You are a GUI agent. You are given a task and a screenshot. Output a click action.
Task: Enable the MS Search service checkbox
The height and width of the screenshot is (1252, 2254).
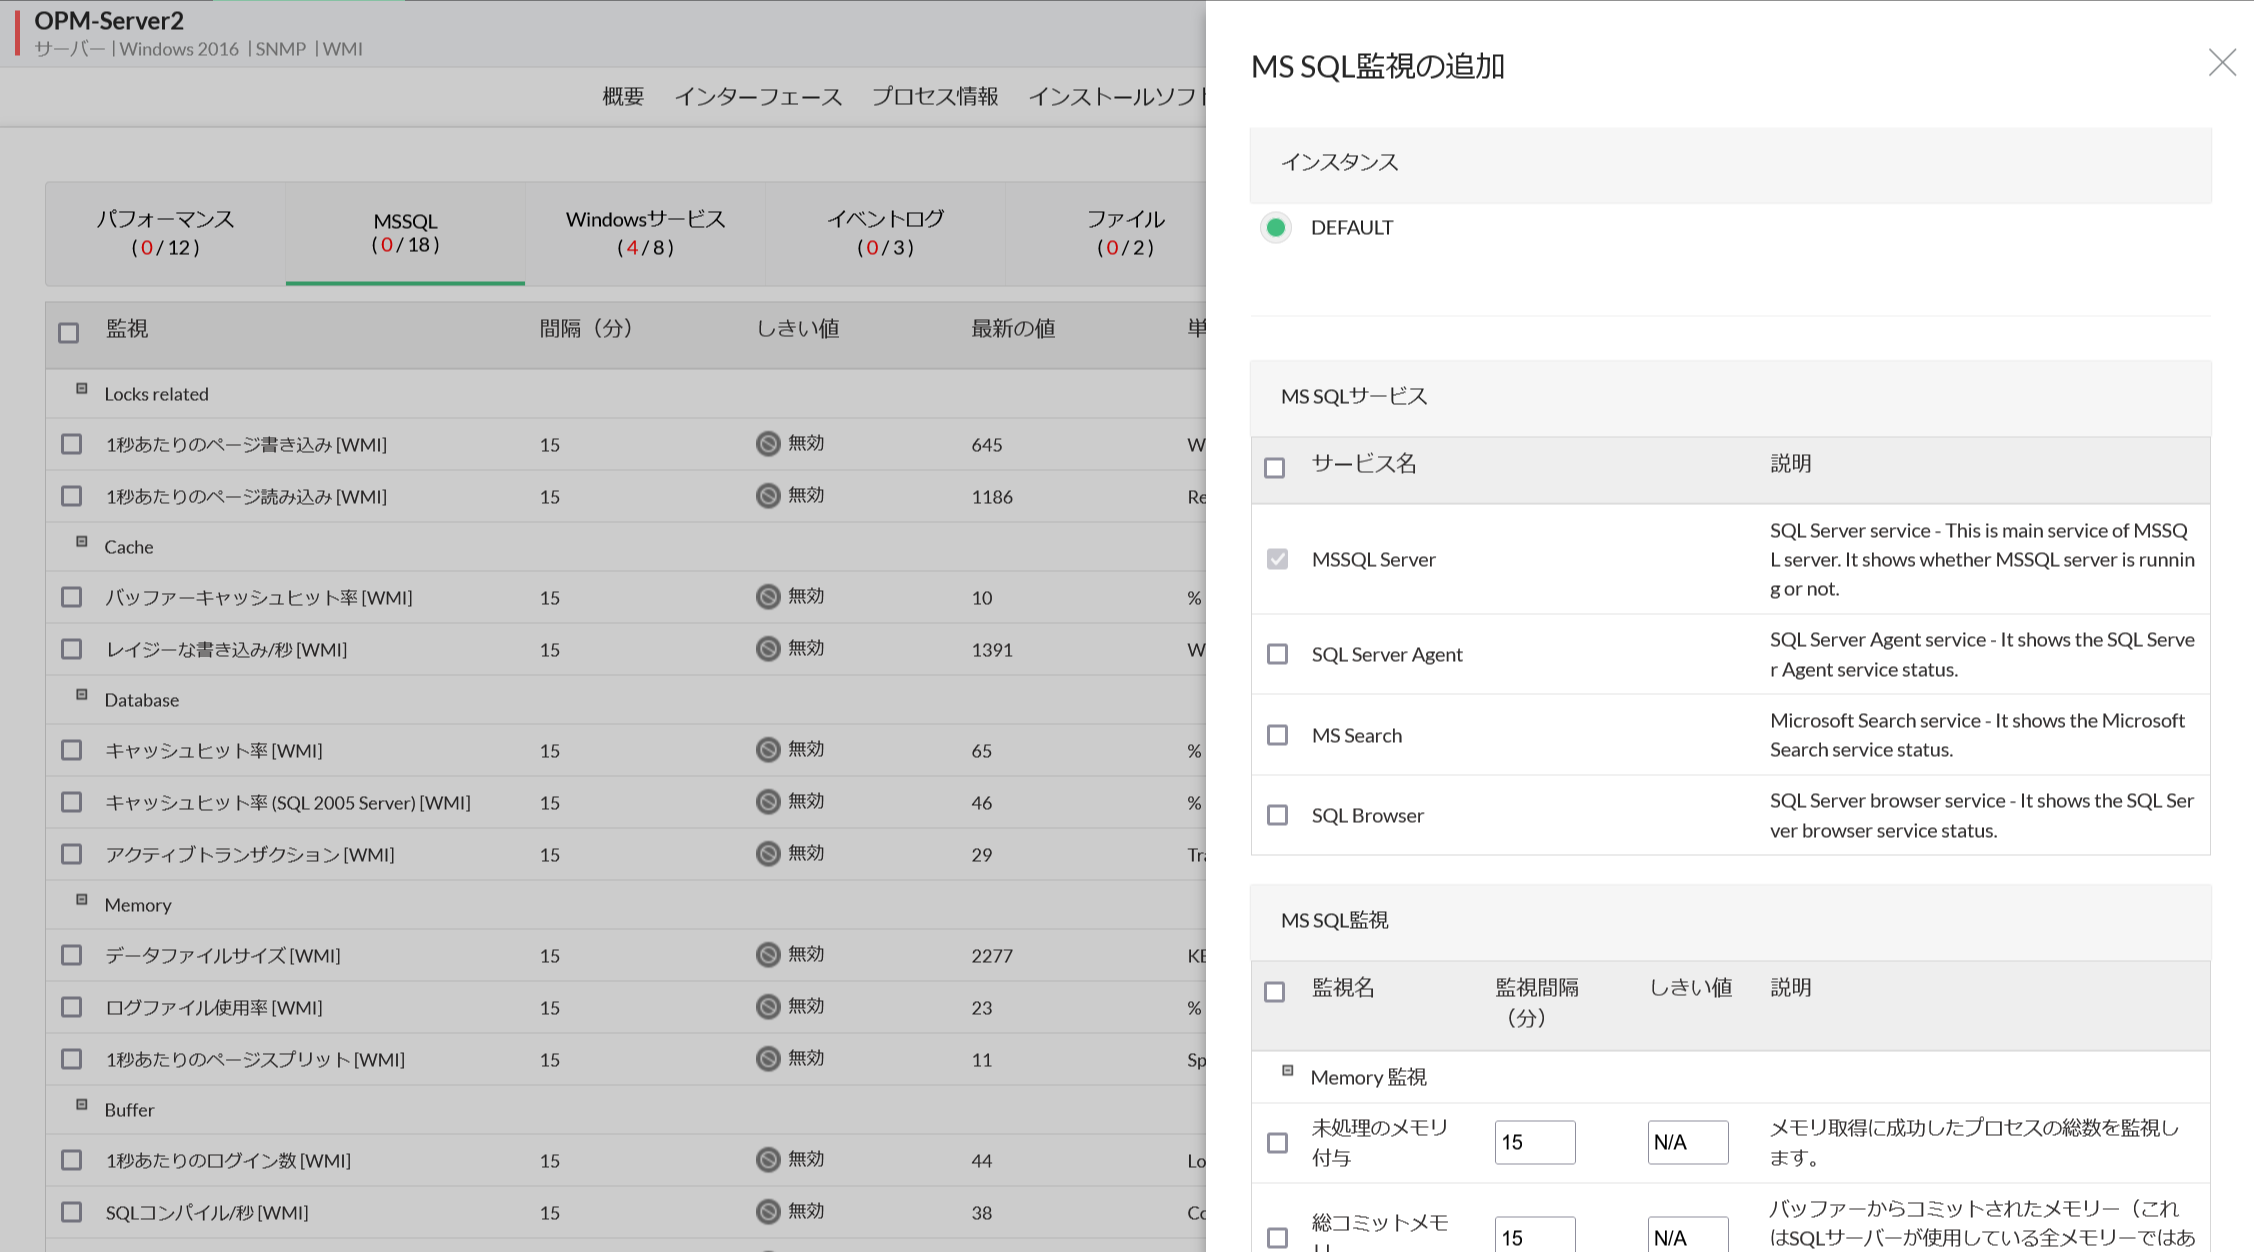click(1277, 735)
